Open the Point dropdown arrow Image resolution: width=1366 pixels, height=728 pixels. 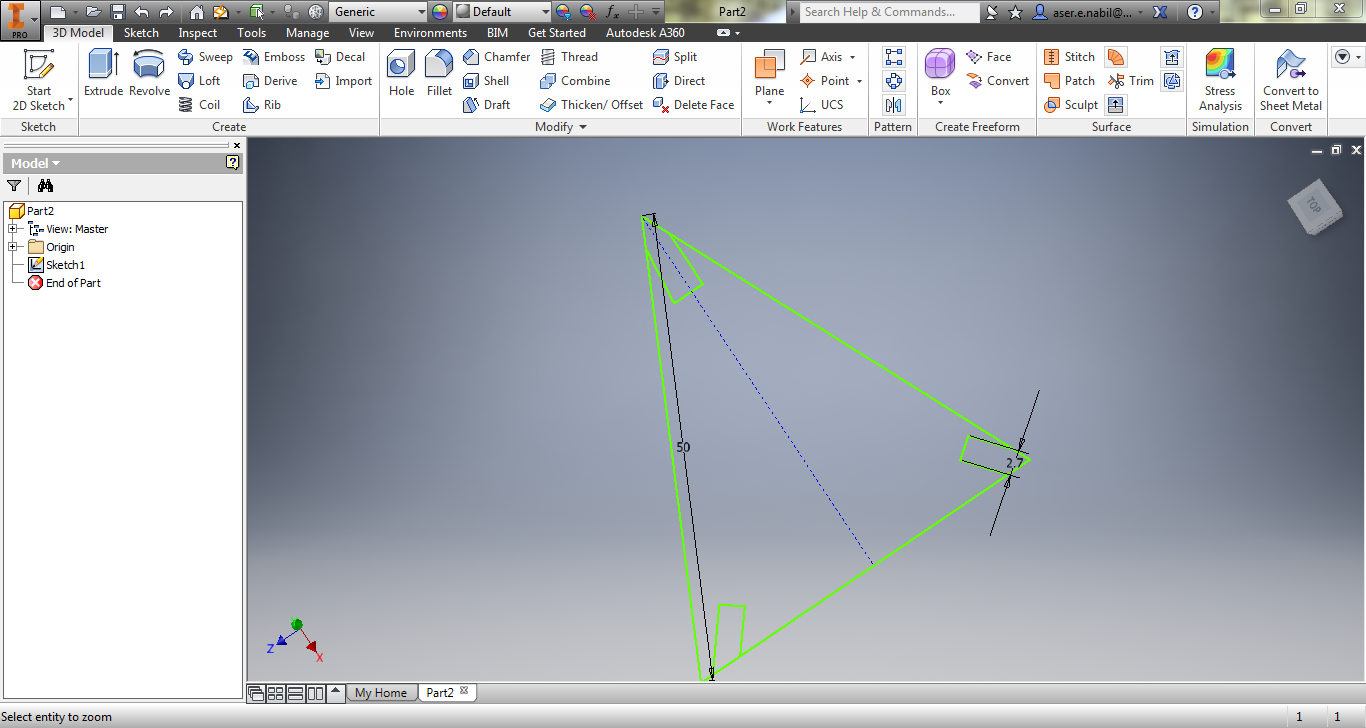(859, 81)
